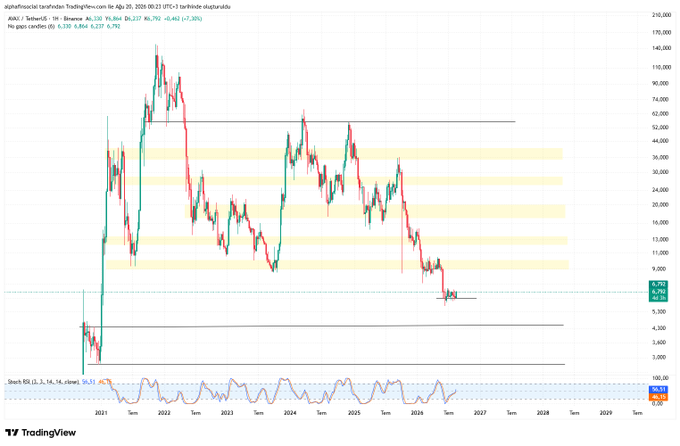Click the 5,300 price axis label
The image size is (680, 446).
(659, 312)
